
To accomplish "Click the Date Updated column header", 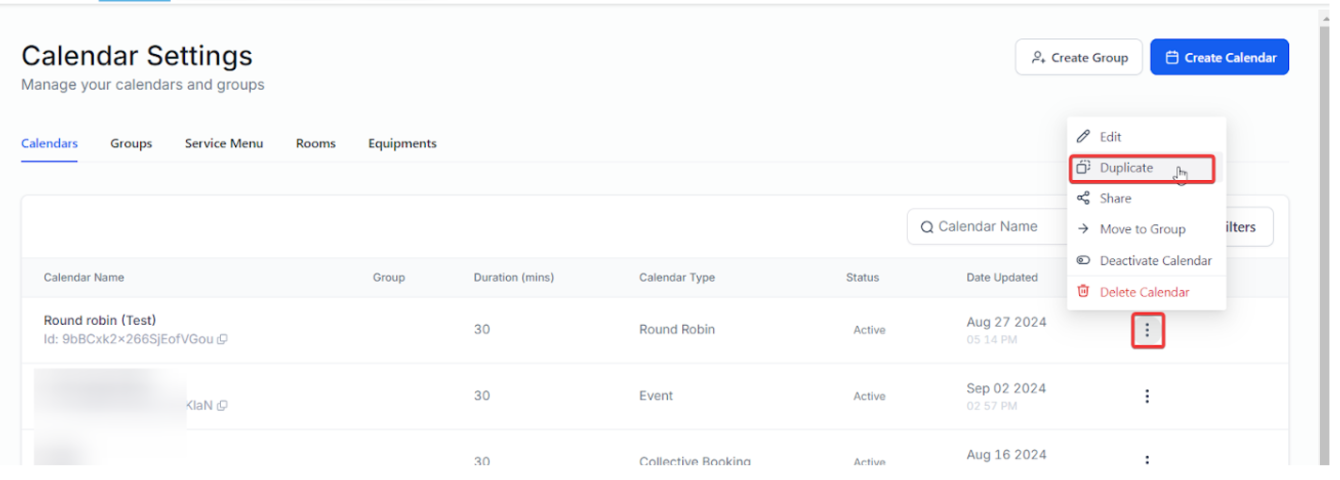I will point(1002,277).
